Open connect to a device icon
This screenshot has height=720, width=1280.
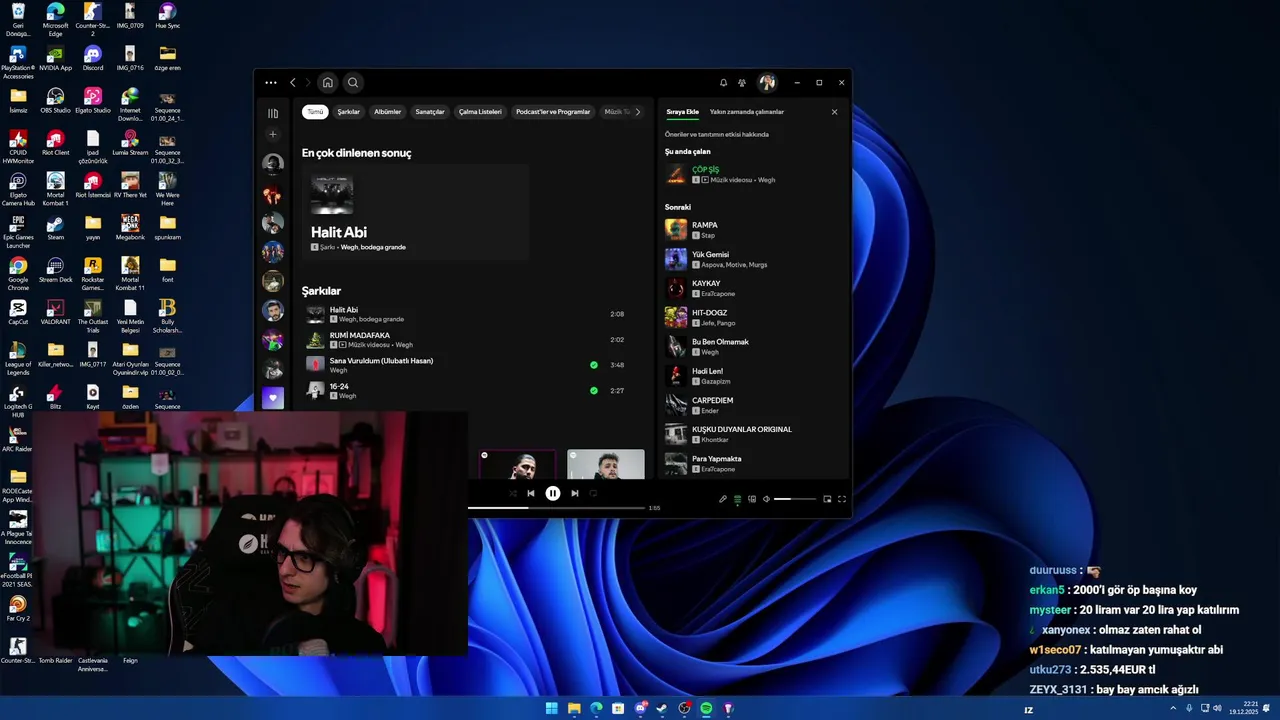752,499
